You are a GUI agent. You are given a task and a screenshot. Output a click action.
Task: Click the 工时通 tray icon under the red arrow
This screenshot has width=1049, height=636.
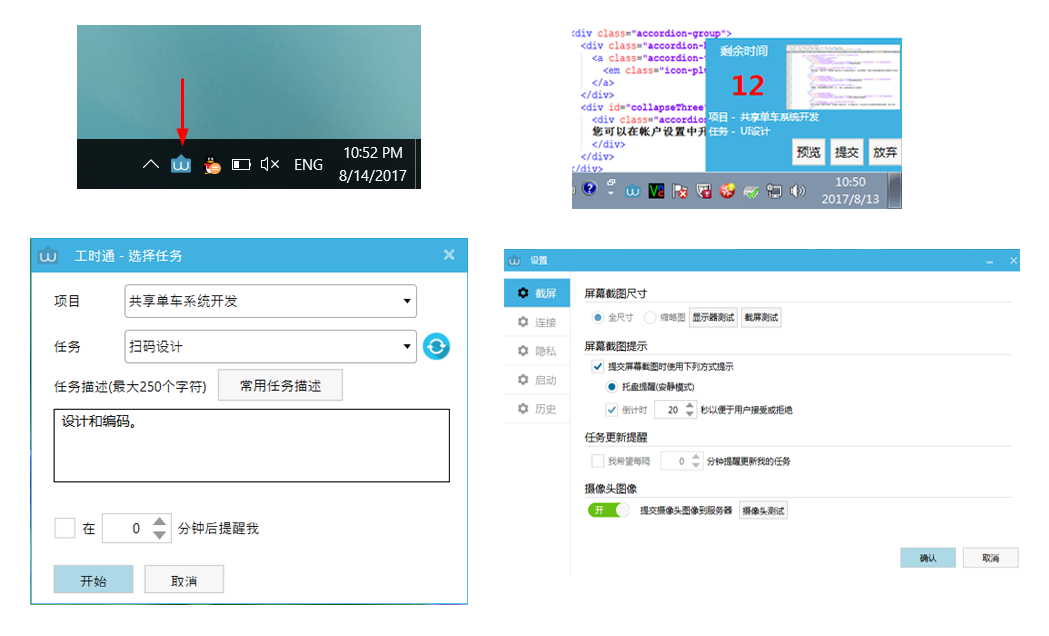point(181,165)
